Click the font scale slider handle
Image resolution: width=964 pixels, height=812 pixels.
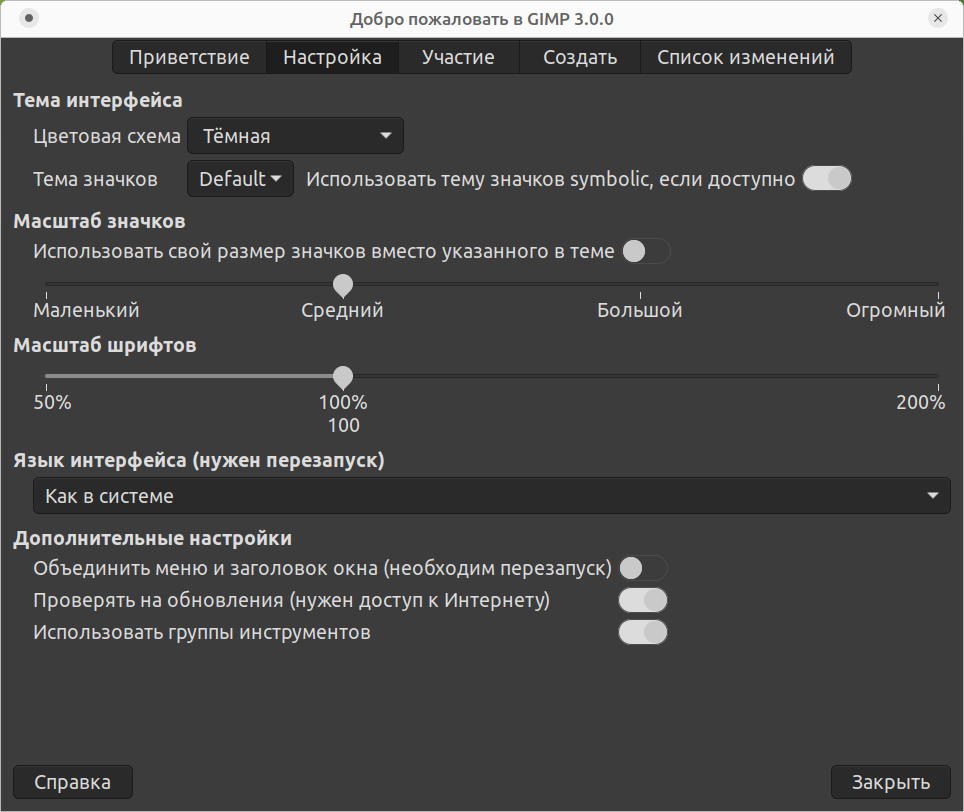pos(343,377)
